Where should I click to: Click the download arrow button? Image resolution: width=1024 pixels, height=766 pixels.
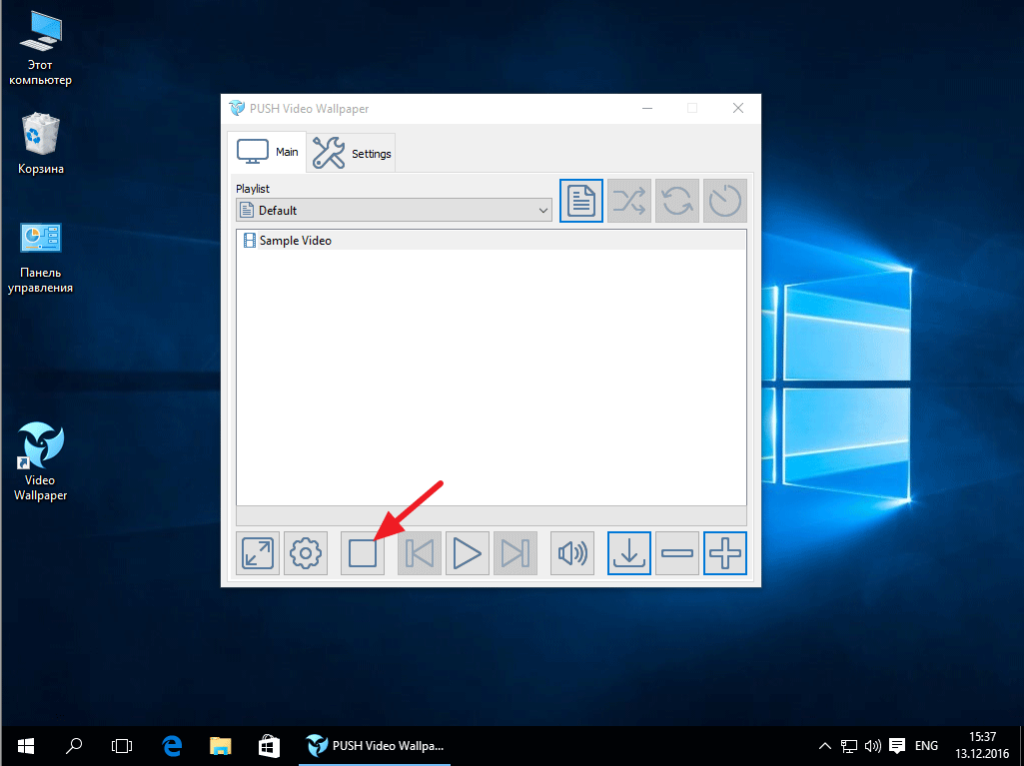(629, 553)
